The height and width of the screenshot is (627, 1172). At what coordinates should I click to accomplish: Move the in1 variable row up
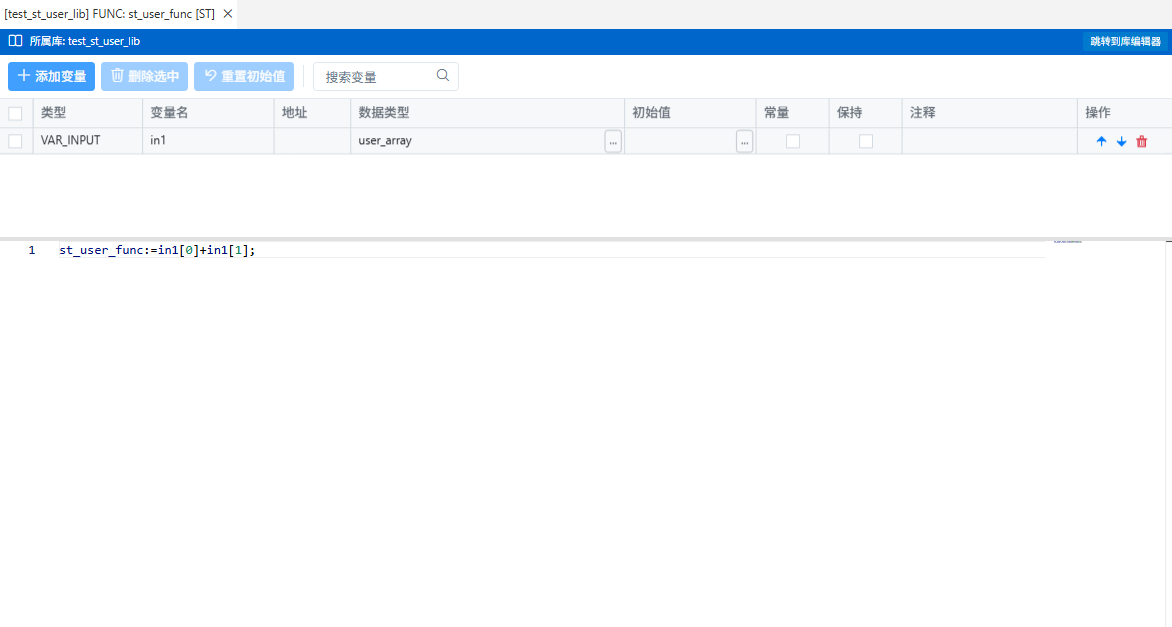(x=1101, y=141)
